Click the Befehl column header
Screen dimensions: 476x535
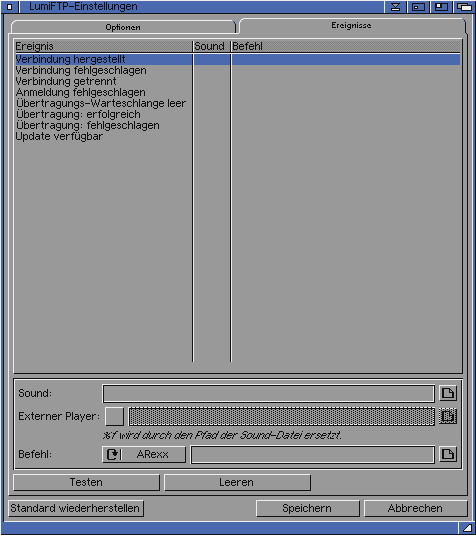(x=346, y=46)
